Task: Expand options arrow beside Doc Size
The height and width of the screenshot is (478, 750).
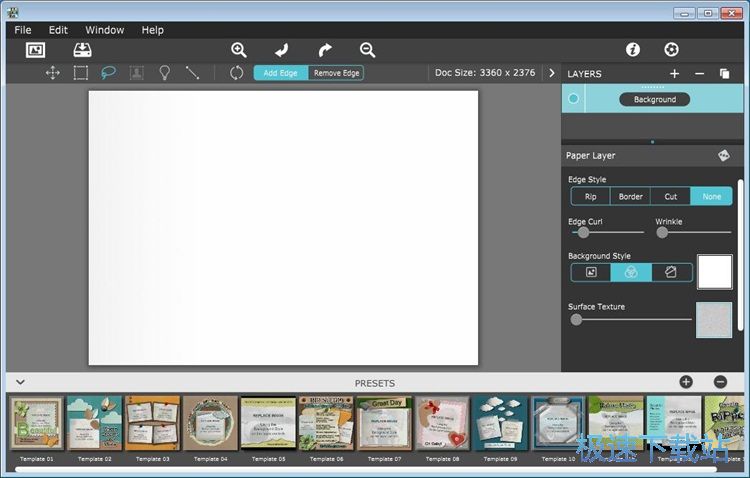Action: click(551, 73)
